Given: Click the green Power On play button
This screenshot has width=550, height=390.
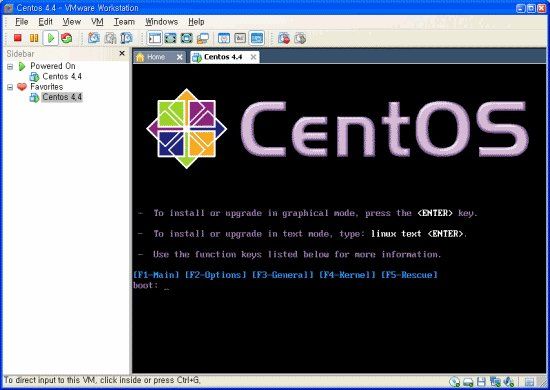Looking at the screenshot, I should tap(51, 38).
